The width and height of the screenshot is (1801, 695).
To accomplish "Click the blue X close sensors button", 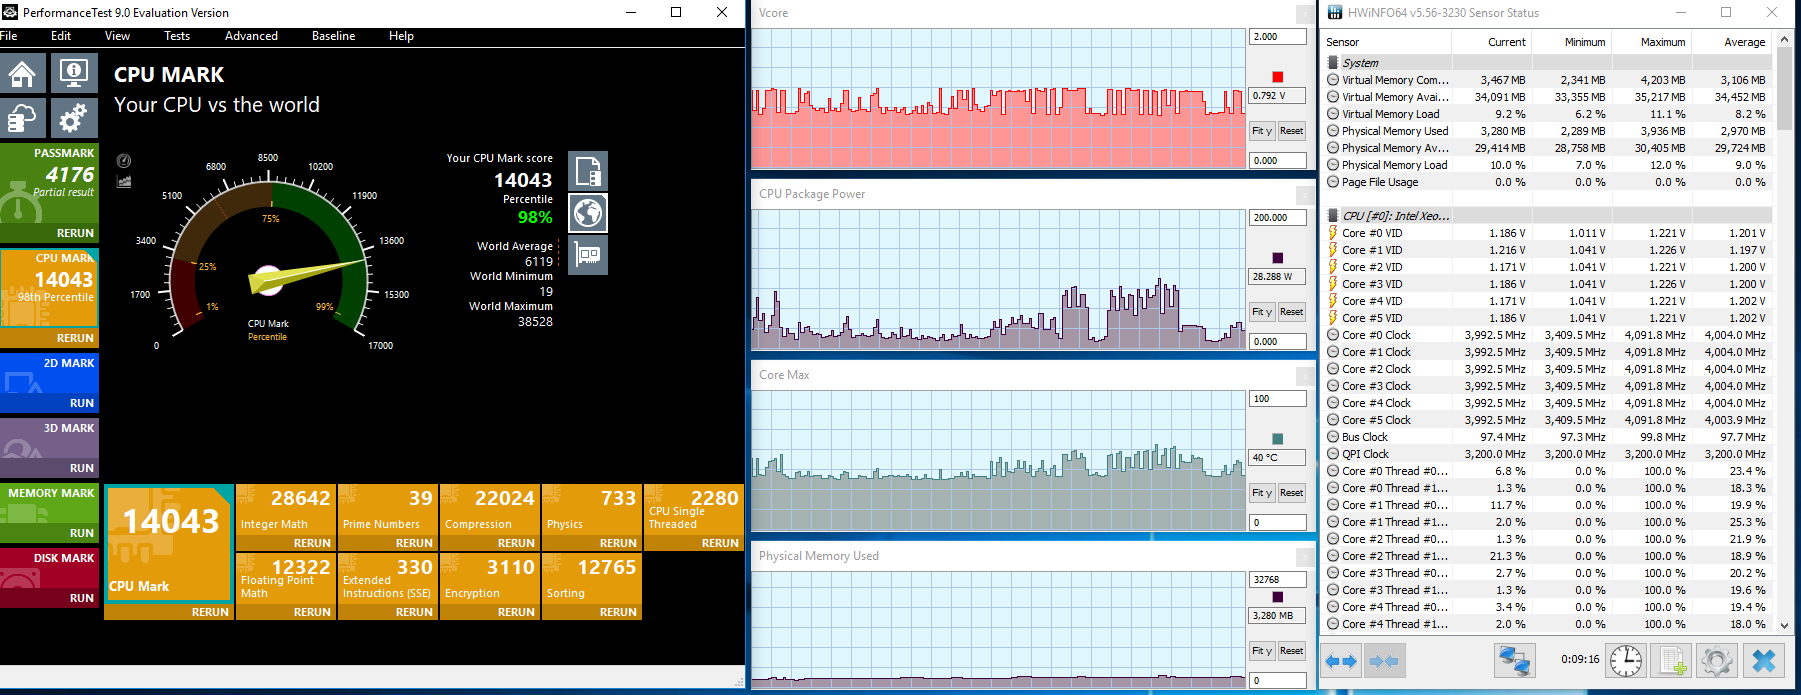I will [1764, 660].
